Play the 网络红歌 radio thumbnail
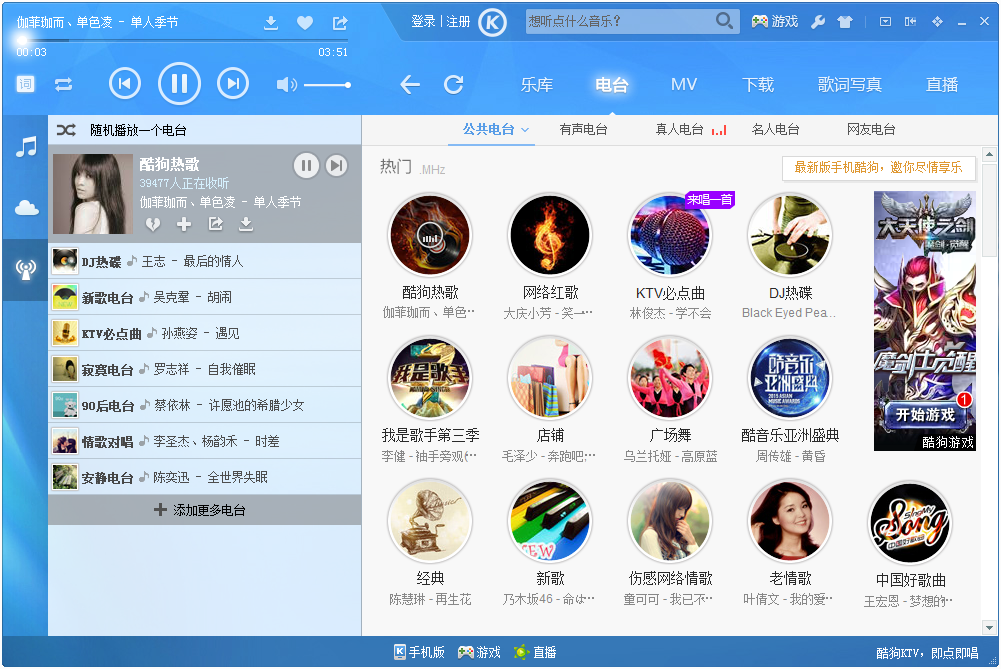The width and height of the screenshot is (1001, 669). pyautogui.click(x=550, y=235)
